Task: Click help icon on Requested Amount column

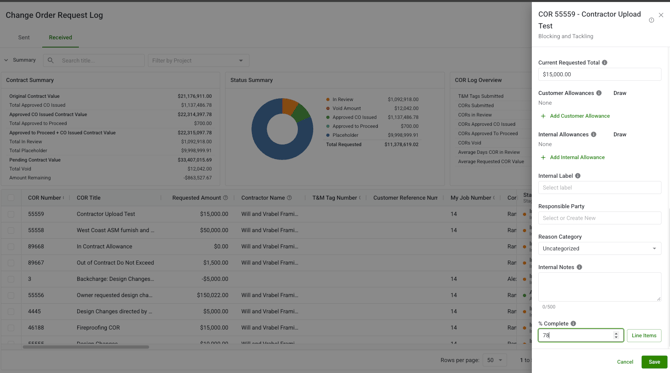Action: tap(226, 197)
